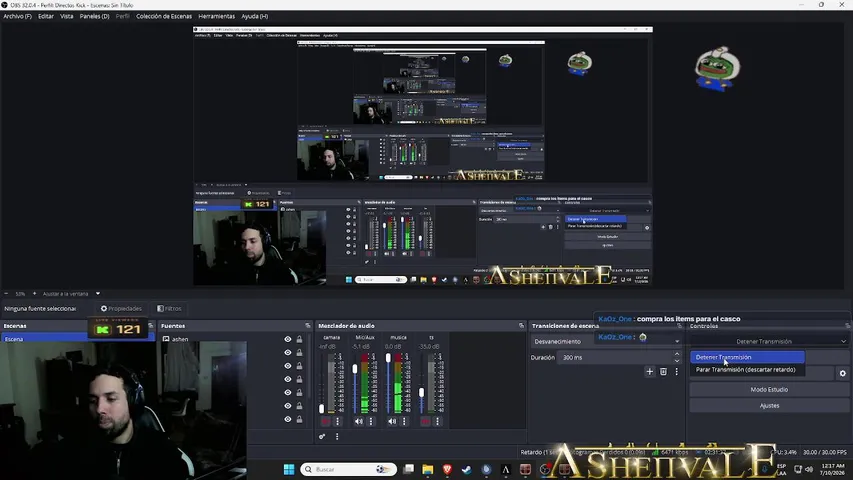Image resolution: width=853 pixels, height=480 pixels.
Task: Adjust the camara volume fader
Action: pyautogui.click(x=322, y=408)
